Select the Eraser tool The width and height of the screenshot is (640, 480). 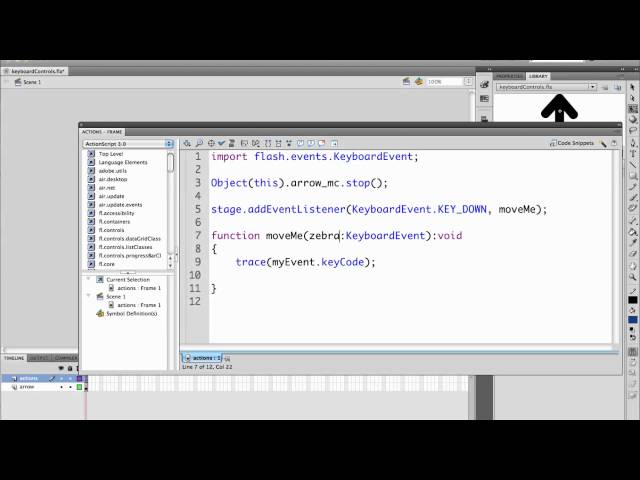point(633,253)
